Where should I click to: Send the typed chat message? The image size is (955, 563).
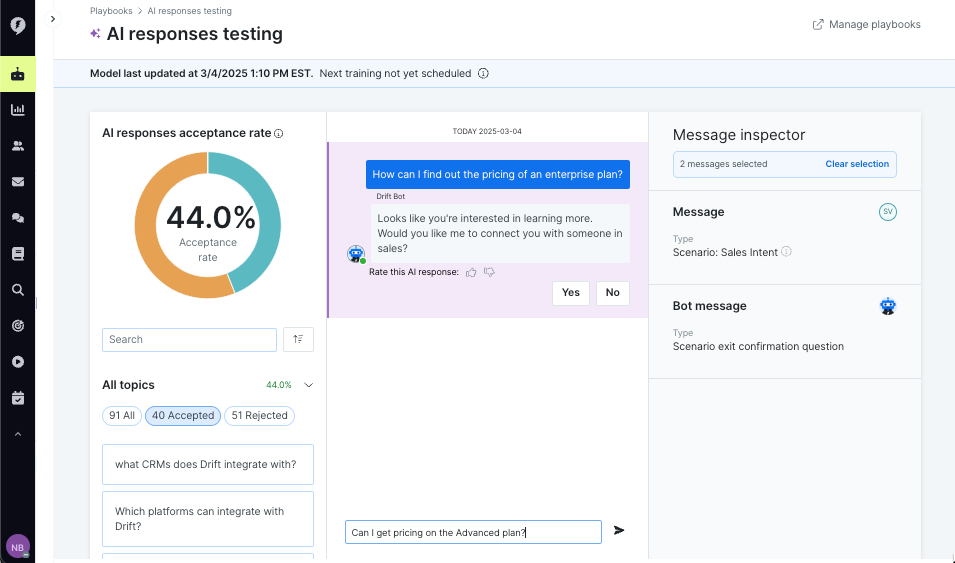coord(619,531)
